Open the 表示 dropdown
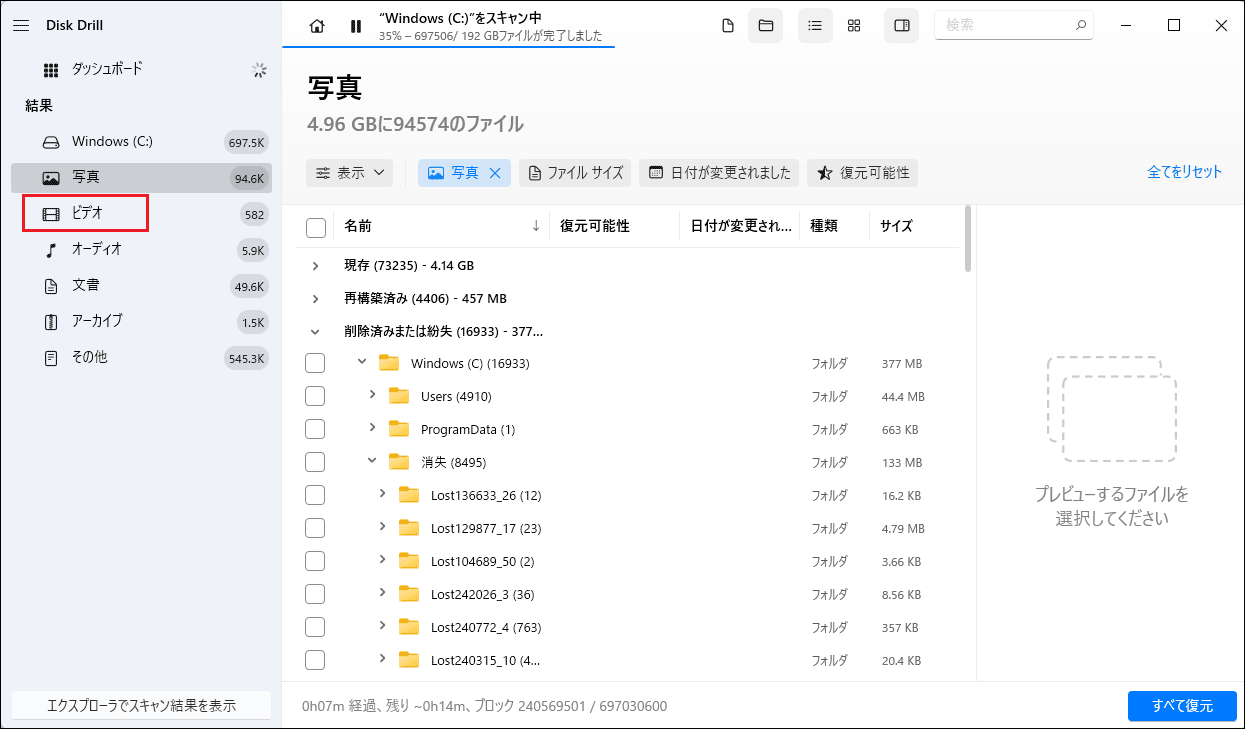Screen dimensions: 1245x729 click(349, 172)
